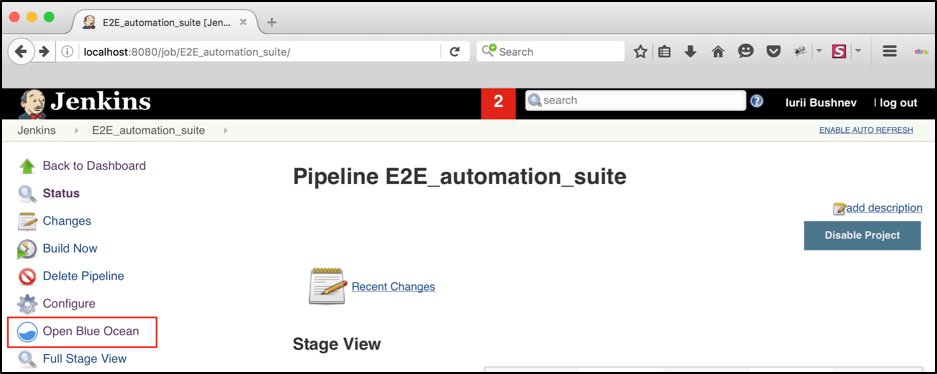937x374 pixels.
Task: Click the add description link
Action: point(884,208)
